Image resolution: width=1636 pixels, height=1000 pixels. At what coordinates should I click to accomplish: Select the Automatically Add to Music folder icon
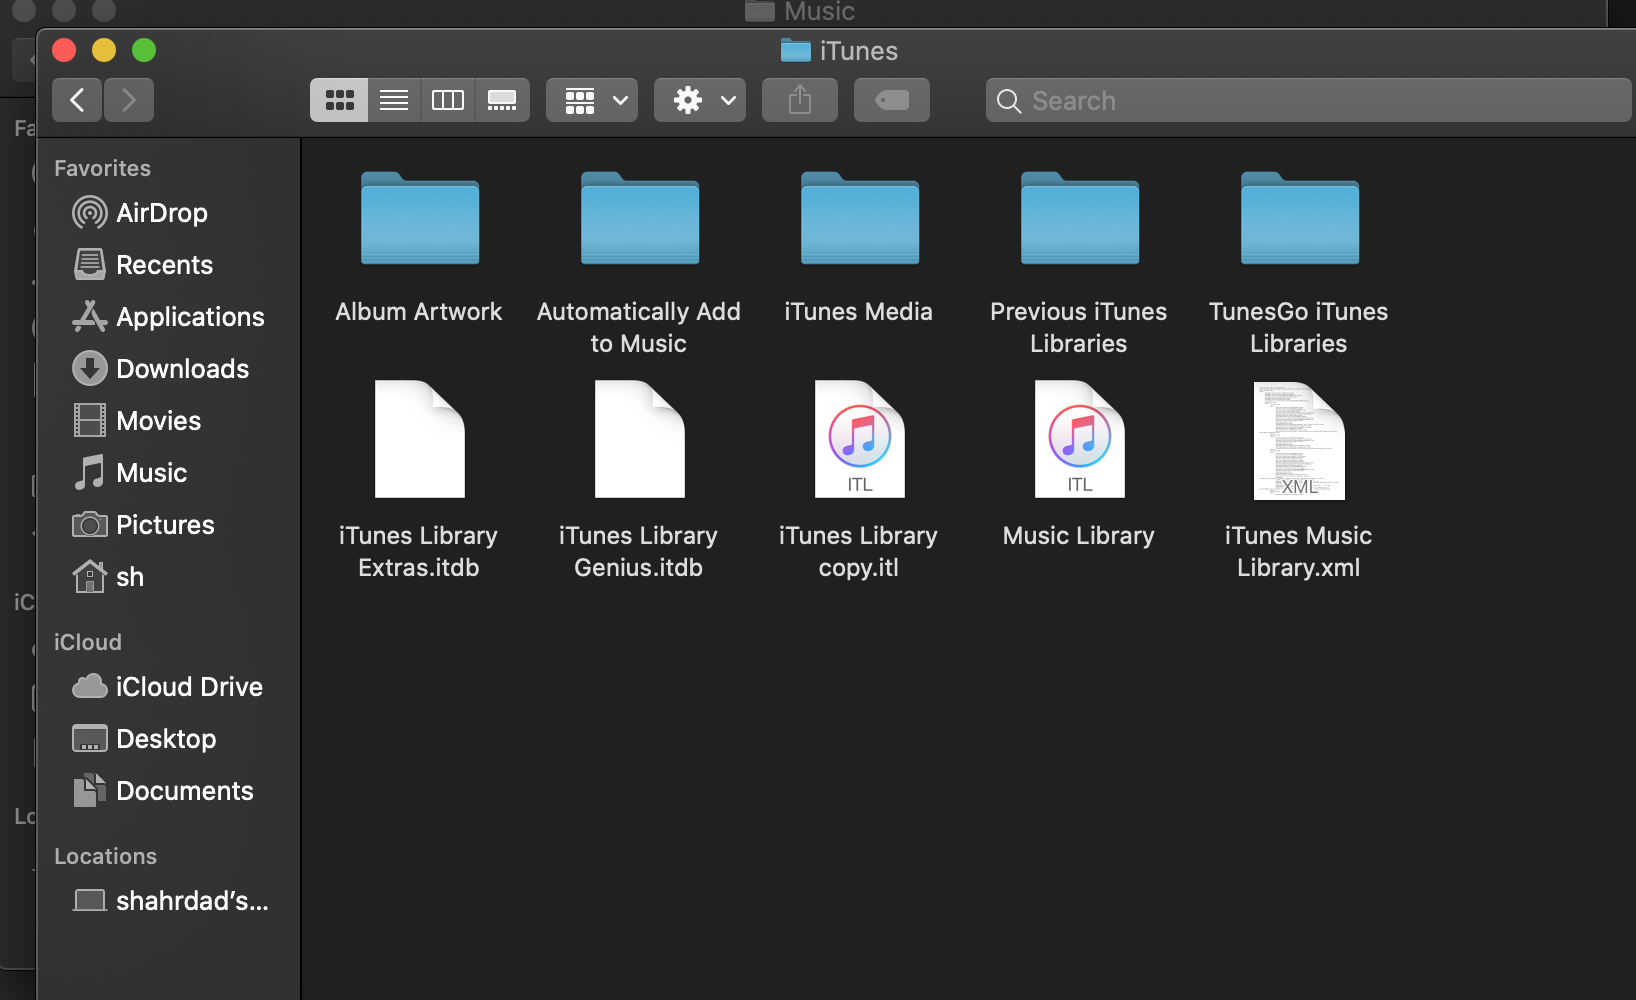pyautogui.click(x=640, y=218)
